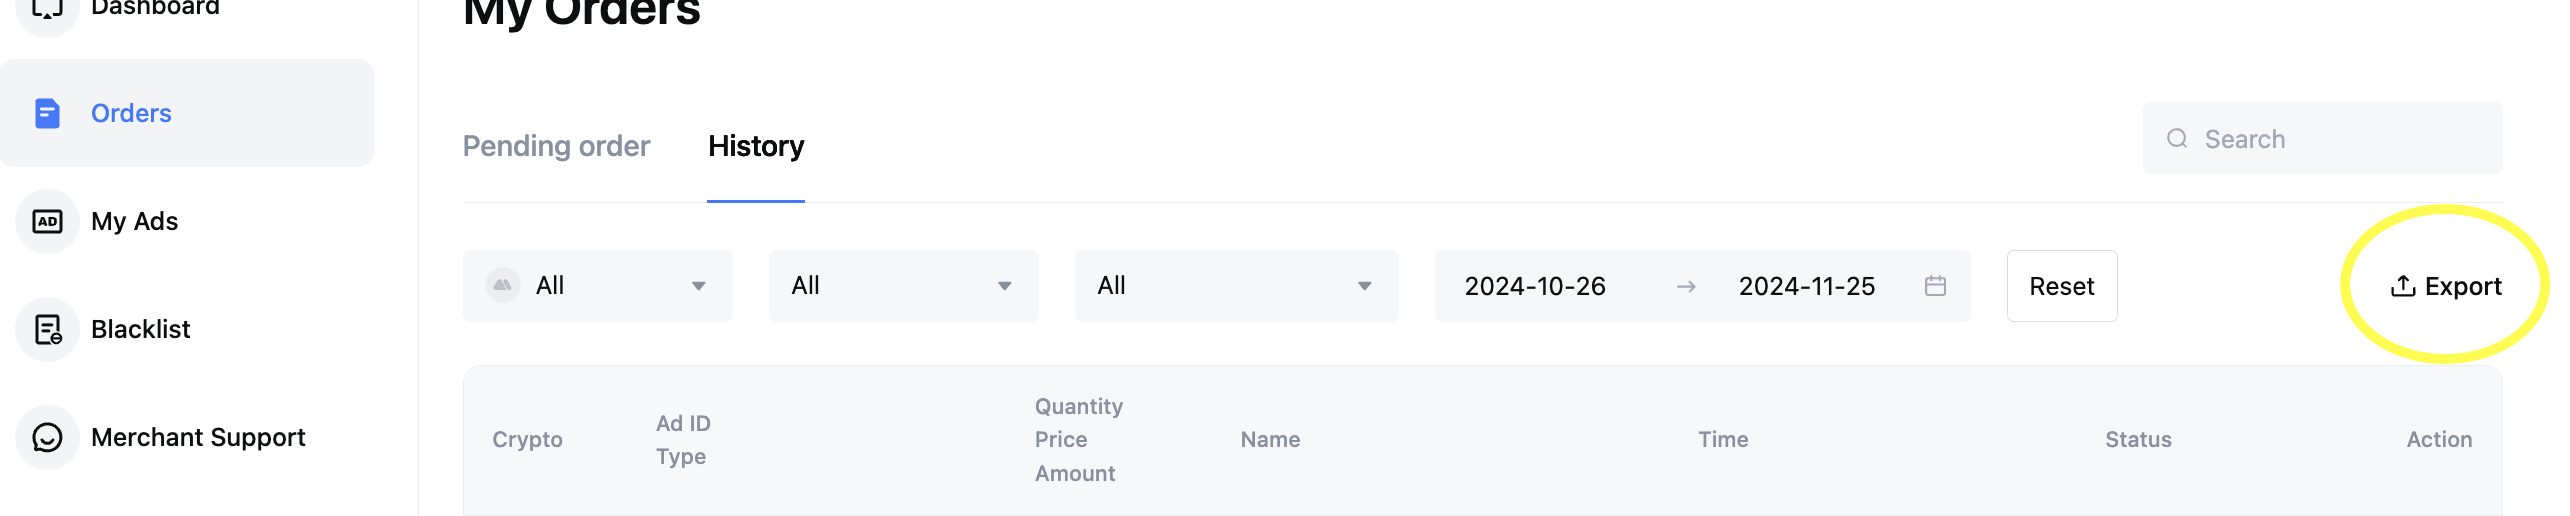Click the export upload arrow icon
Image resolution: width=2570 pixels, height=516 pixels.
point(2402,286)
